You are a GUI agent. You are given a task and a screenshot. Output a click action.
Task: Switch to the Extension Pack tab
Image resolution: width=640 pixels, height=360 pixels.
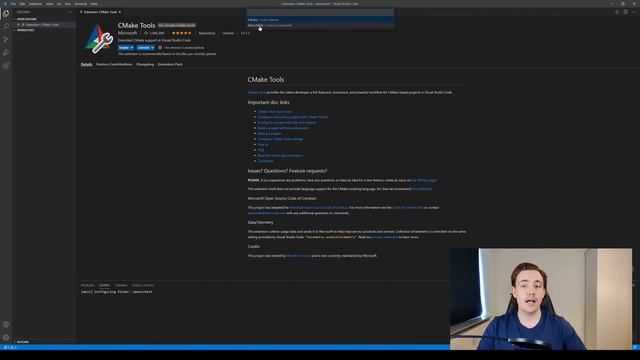[x=170, y=64]
